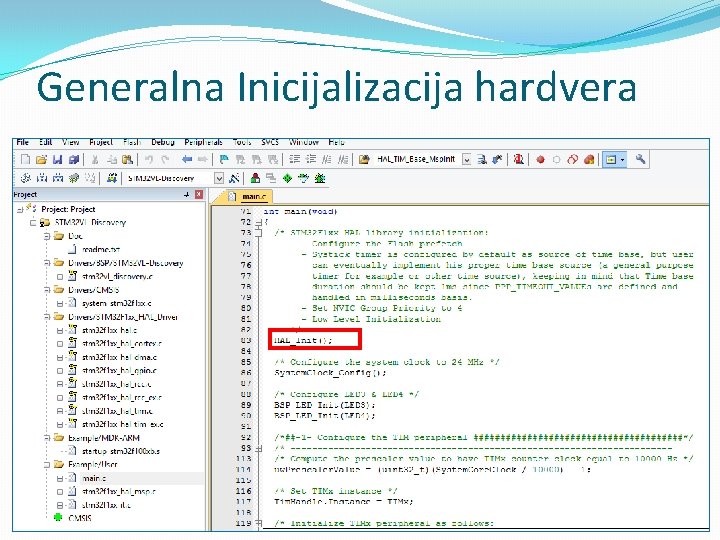Image resolution: width=720 pixels, height=540 pixels.
Task: Open the Edit menu
Action: click(x=45, y=142)
